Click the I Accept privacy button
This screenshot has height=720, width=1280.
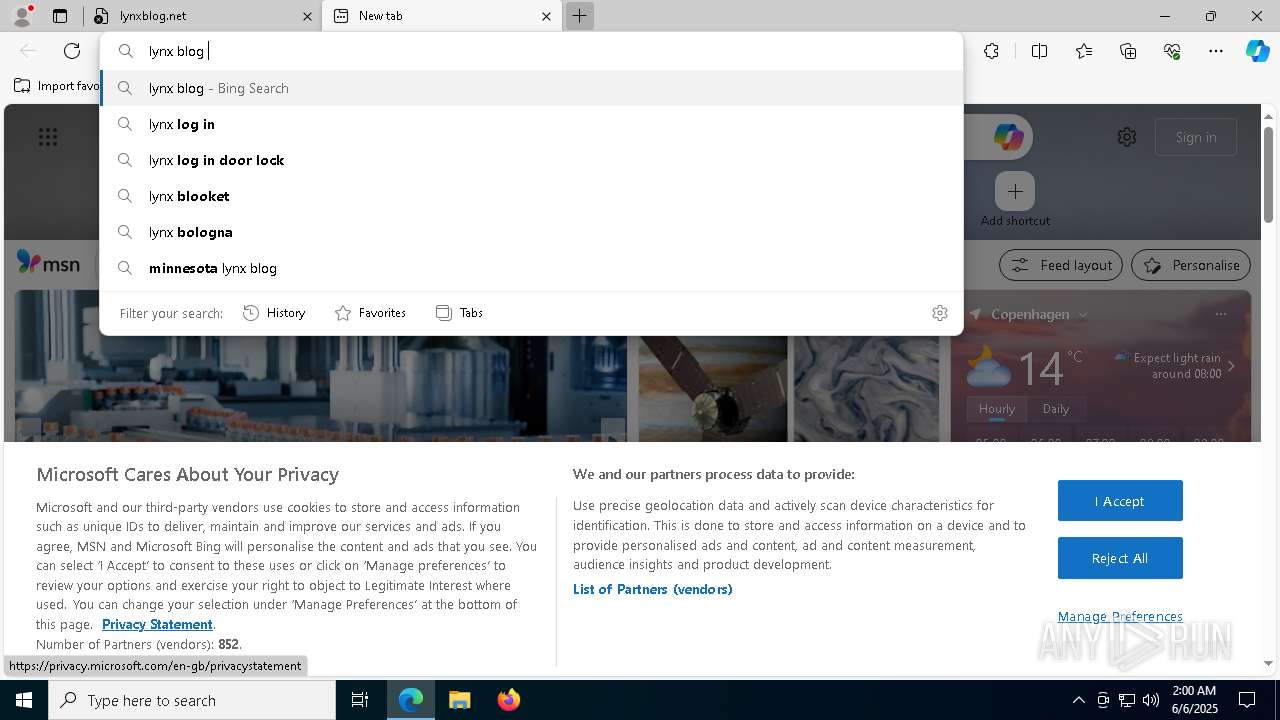1120,501
